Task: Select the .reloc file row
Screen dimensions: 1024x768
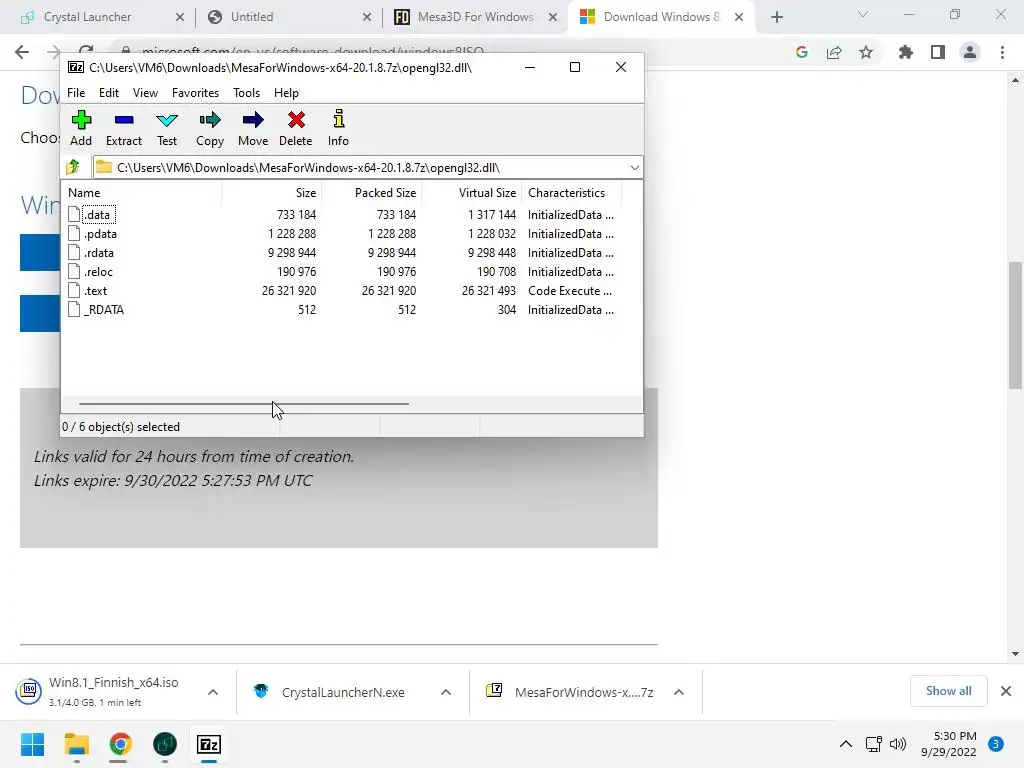Action: tap(341, 272)
